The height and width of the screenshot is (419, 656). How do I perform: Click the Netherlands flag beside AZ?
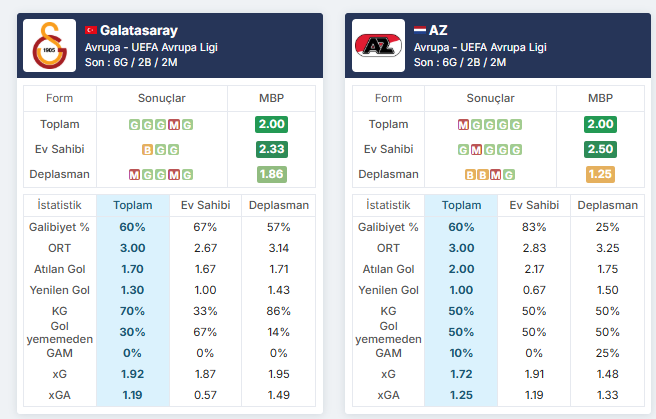pyautogui.click(x=420, y=31)
